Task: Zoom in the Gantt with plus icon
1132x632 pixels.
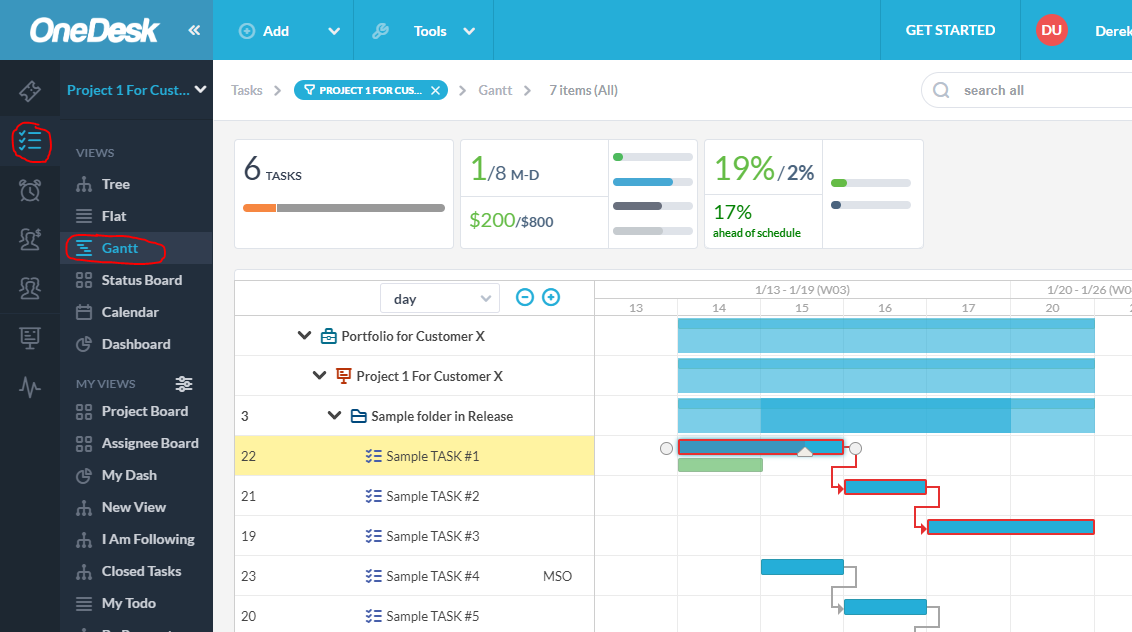Action: coord(551,298)
